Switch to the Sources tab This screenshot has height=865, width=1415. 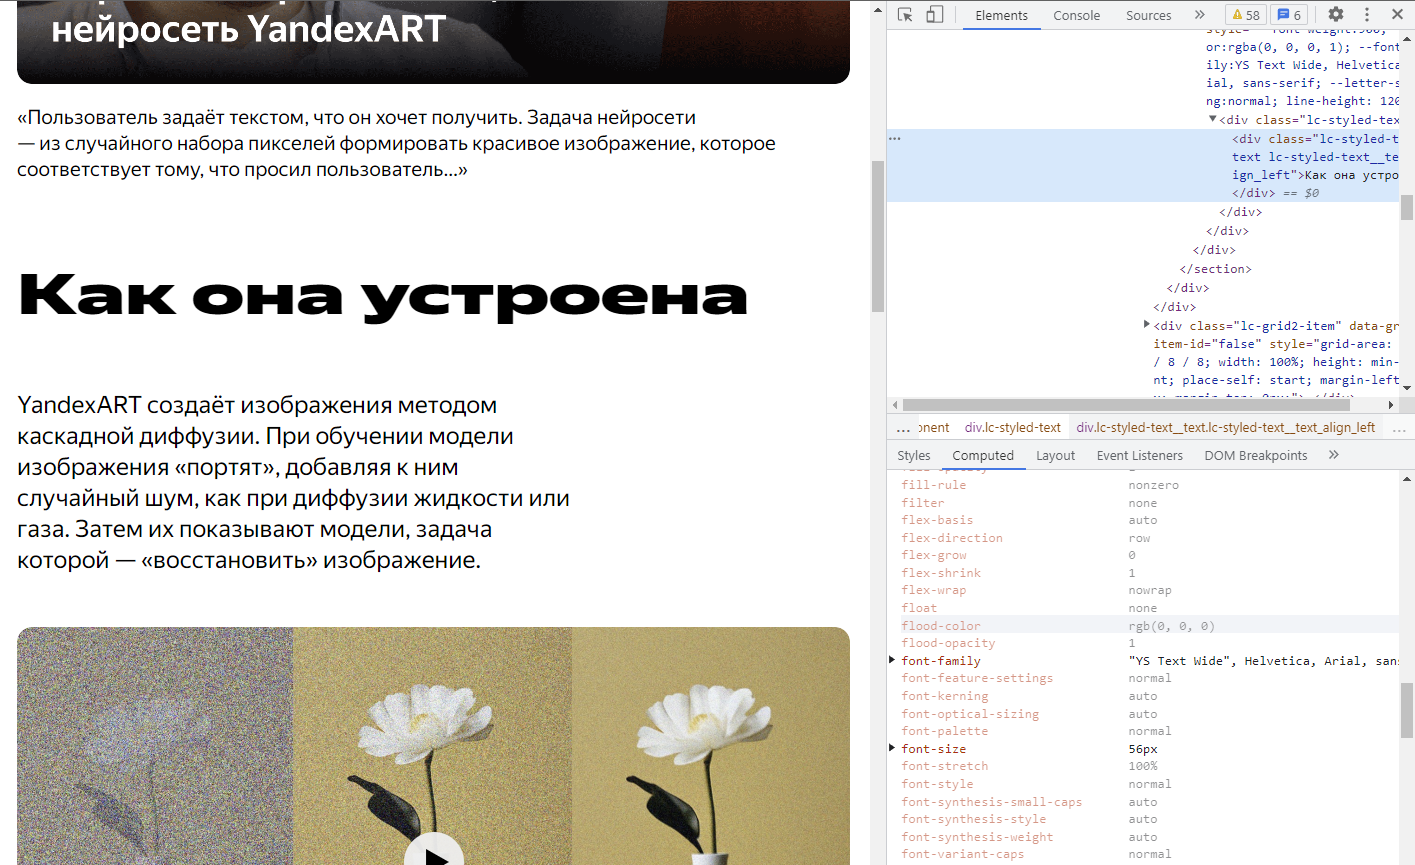coord(1148,15)
